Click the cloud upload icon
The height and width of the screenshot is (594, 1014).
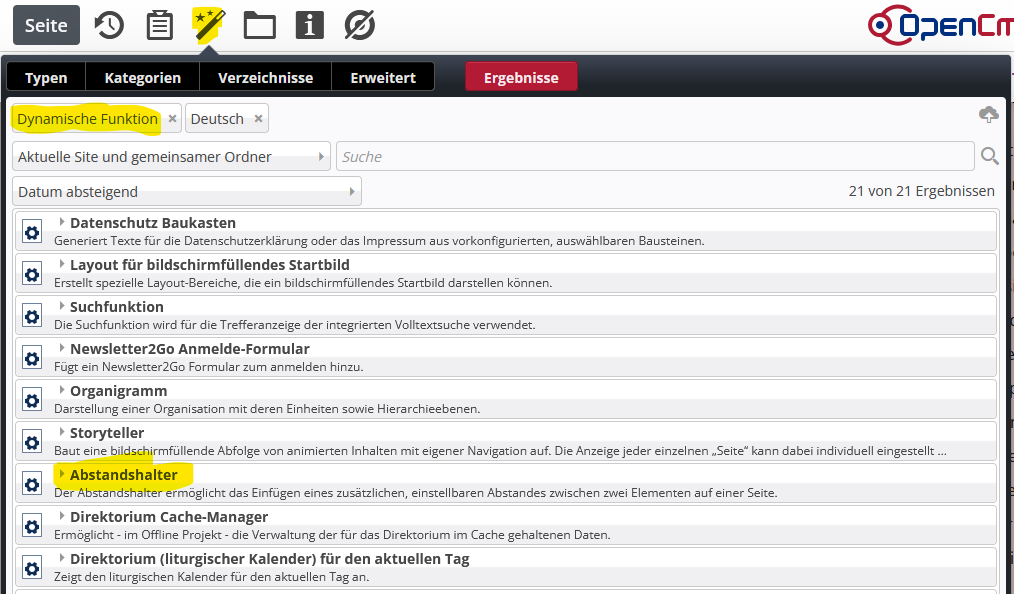(988, 115)
